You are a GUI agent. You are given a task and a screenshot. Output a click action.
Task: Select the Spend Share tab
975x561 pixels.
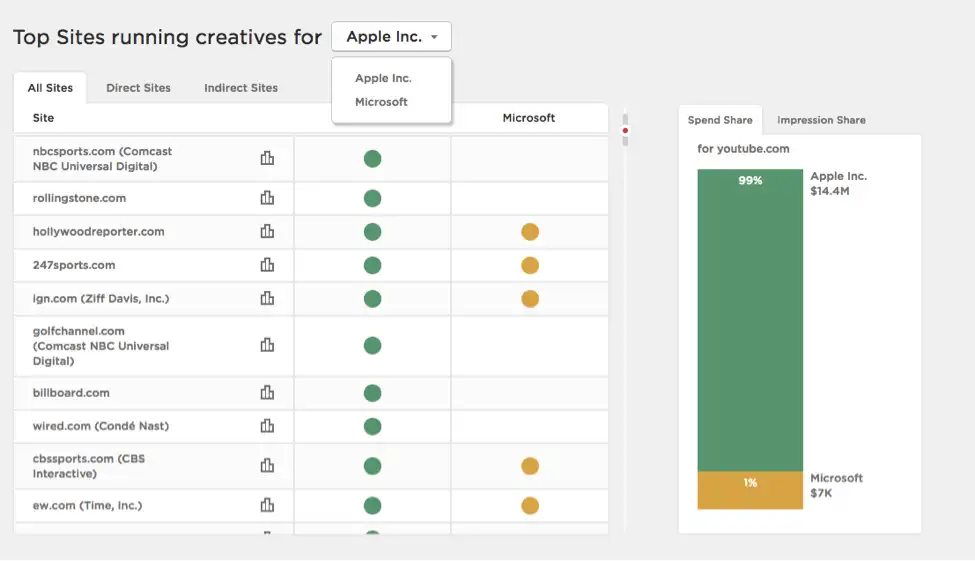click(720, 120)
